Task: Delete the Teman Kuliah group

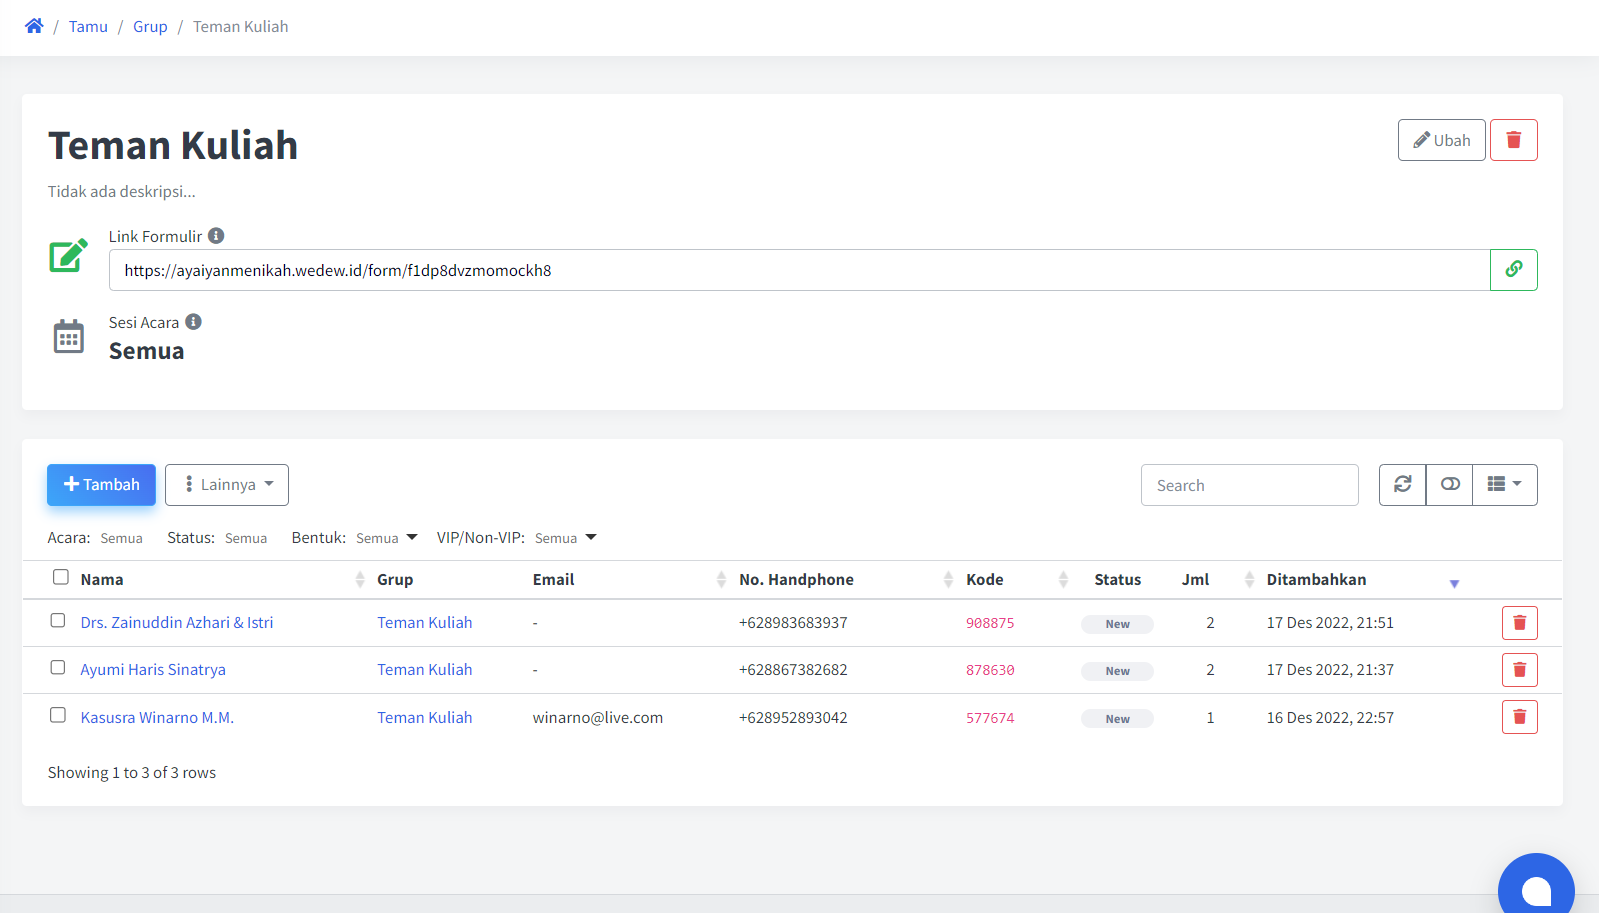Action: pos(1513,140)
